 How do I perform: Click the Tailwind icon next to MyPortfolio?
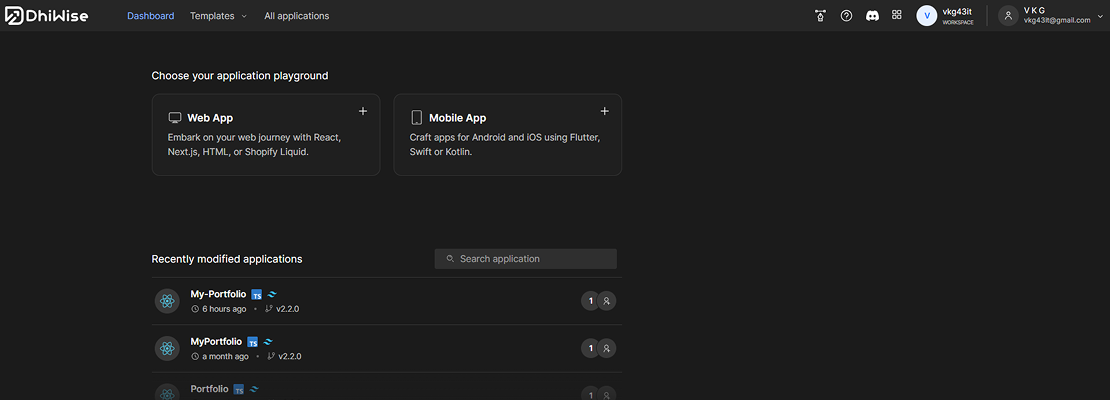pos(268,342)
